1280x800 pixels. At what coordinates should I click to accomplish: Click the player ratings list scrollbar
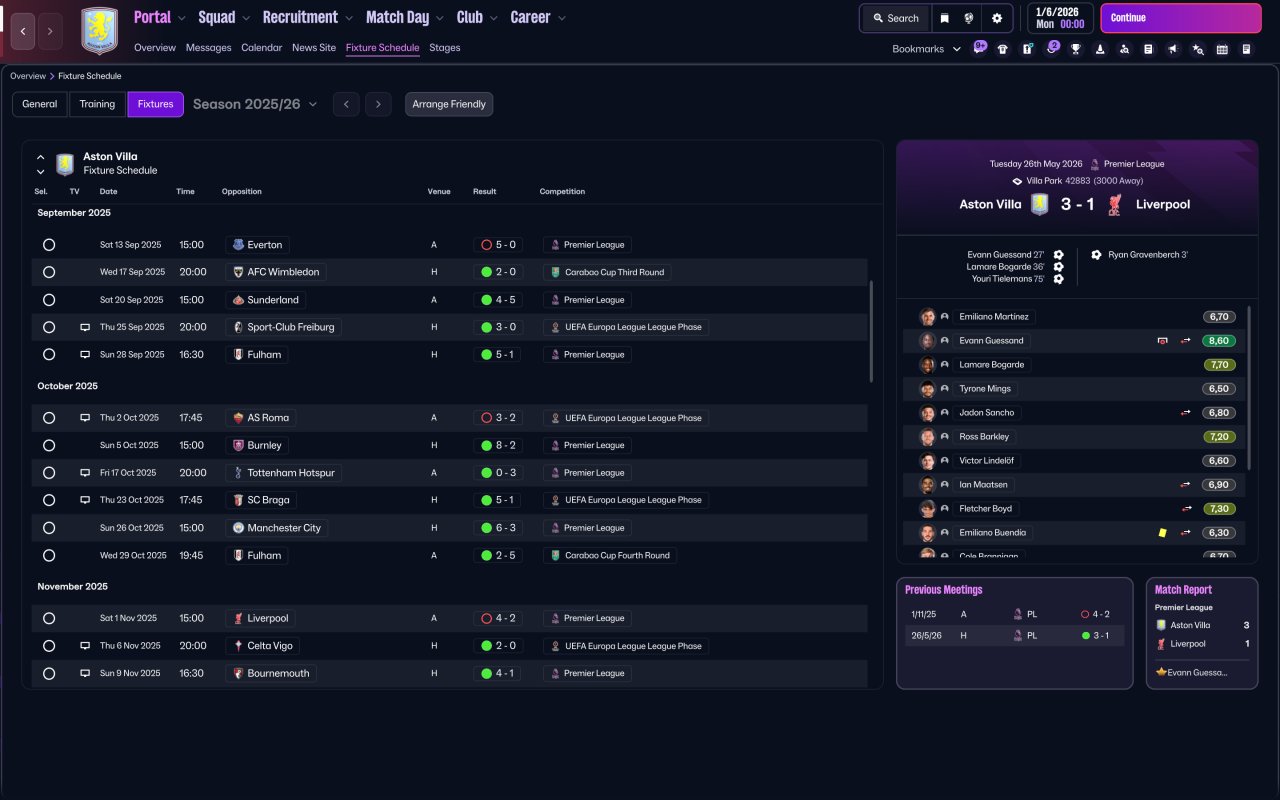(1250, 388)
